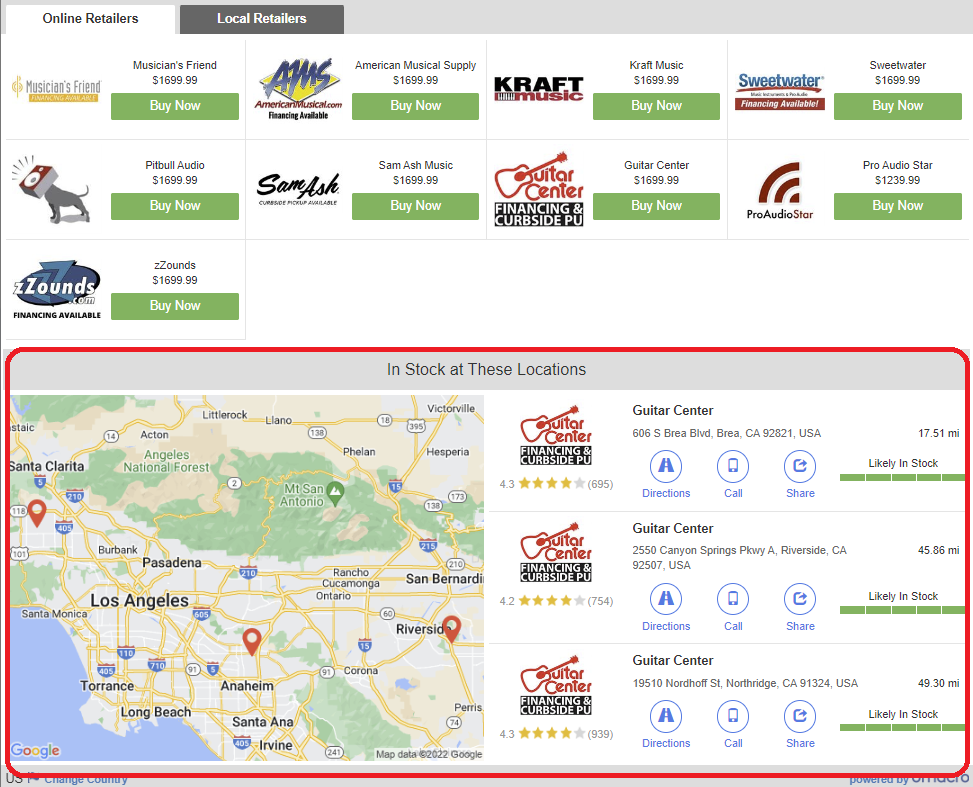The image size is (973, 787).
Task: Click the Guitar Center logo for Brea
Action: [x=556, y=435]
